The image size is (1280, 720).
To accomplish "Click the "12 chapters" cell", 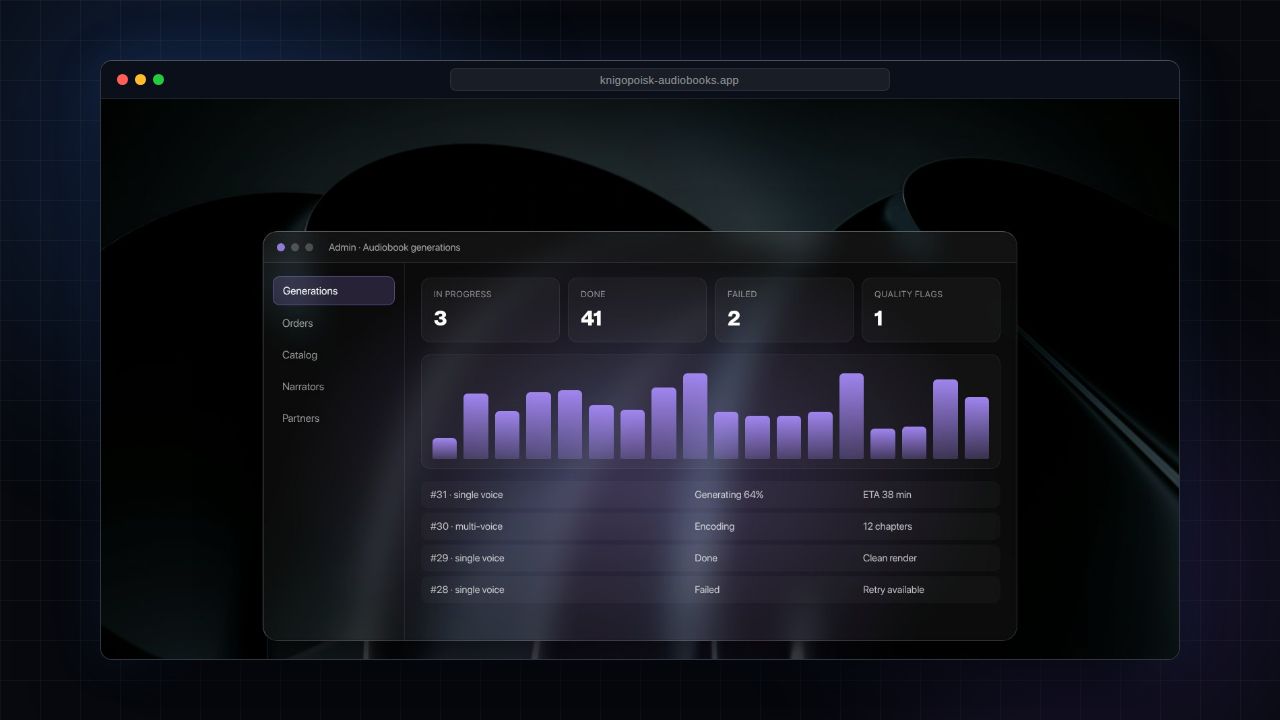I will (x=887, y=527).
